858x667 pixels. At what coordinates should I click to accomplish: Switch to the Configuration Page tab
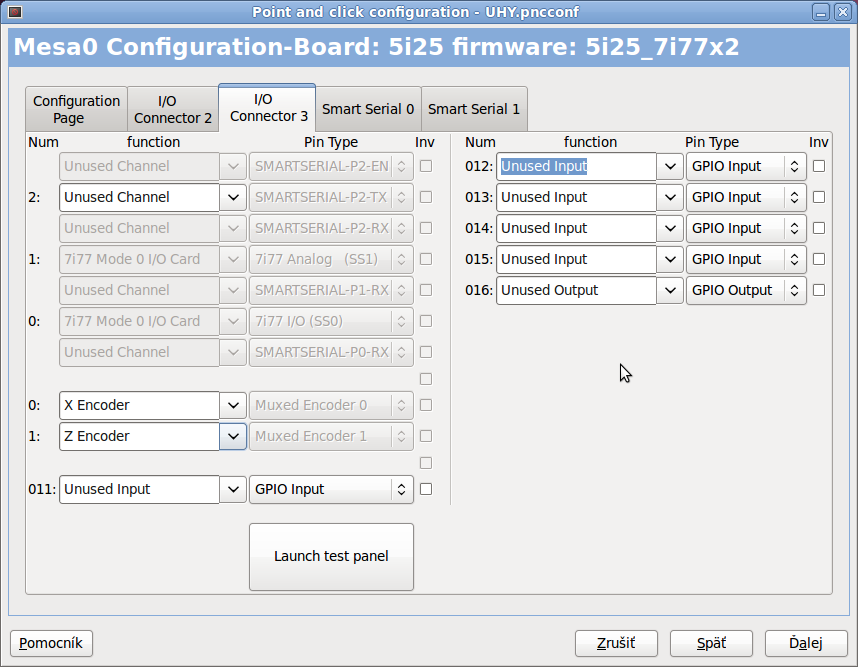pos(76,109)
